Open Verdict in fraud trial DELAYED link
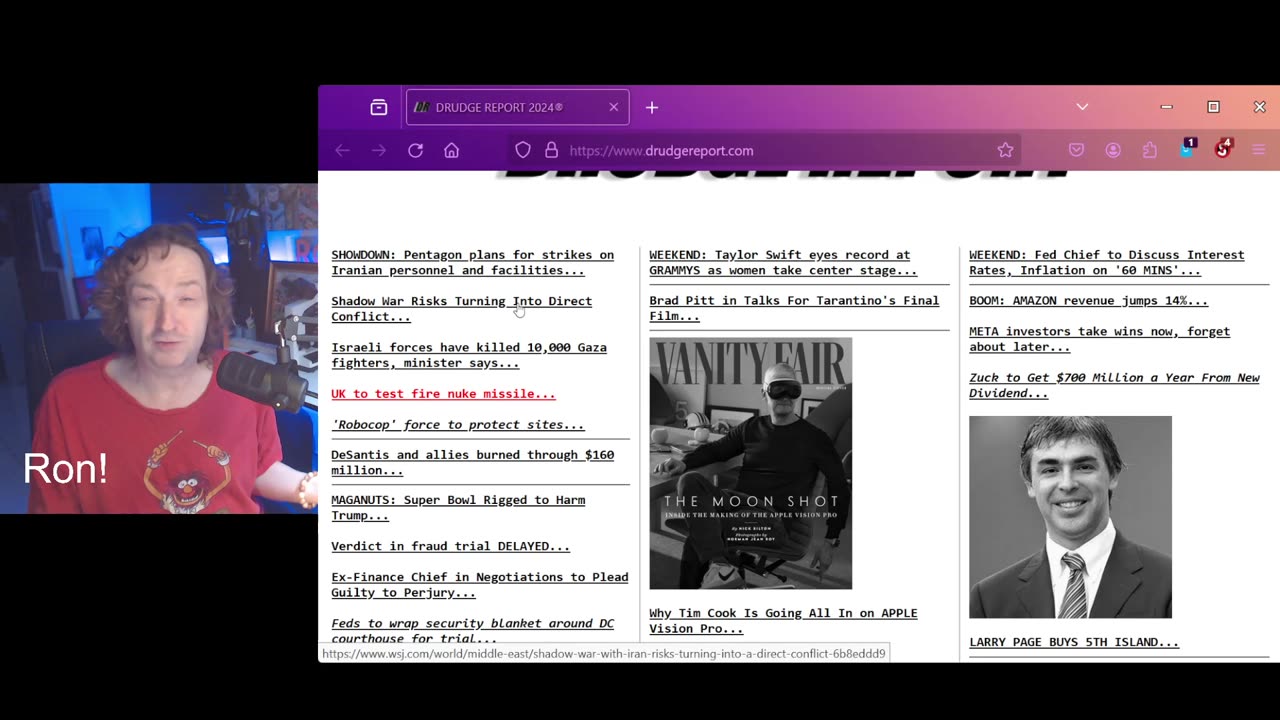 pyautogui.click(x=450, y=546)
